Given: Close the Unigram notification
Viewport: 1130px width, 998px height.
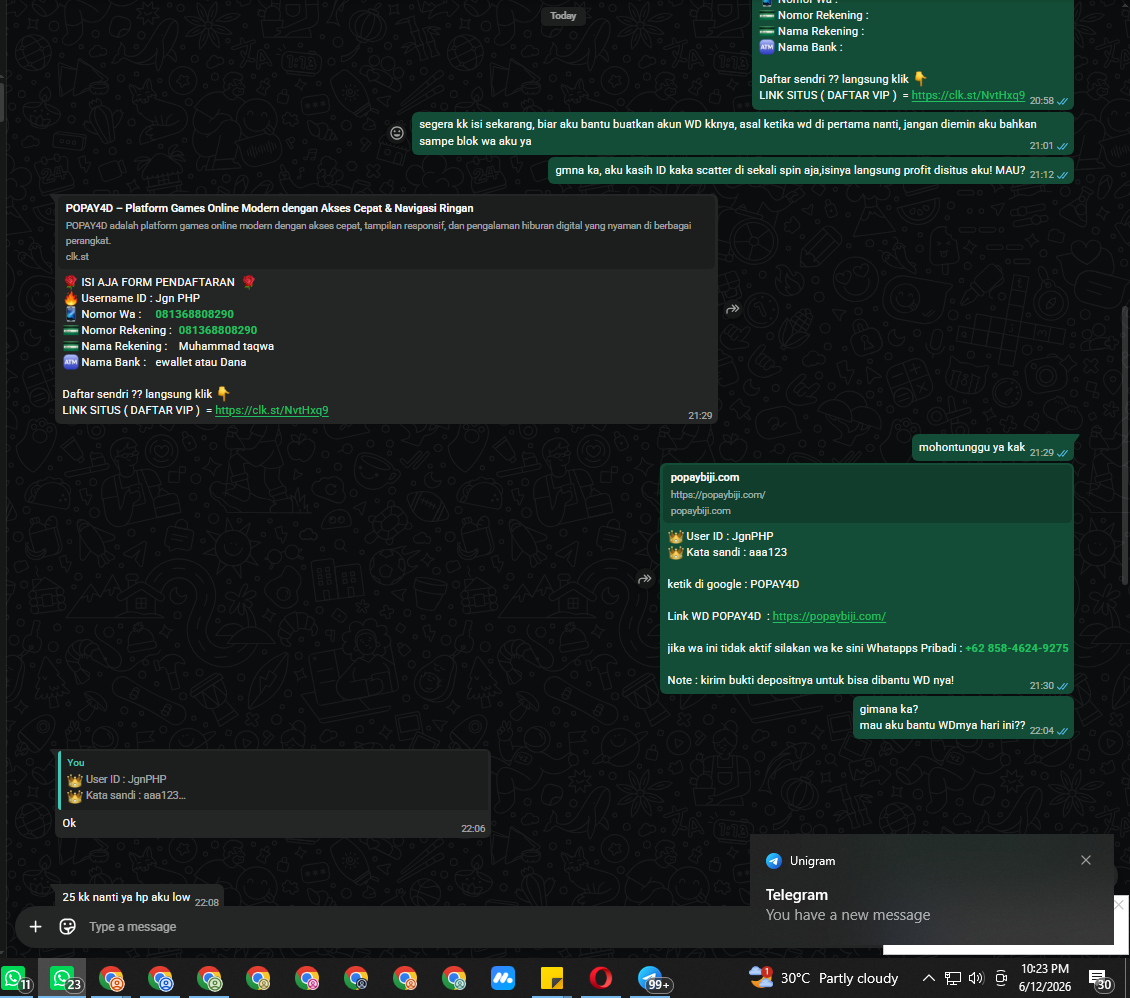Looking at the screenshot, I should coord(1085,860).
